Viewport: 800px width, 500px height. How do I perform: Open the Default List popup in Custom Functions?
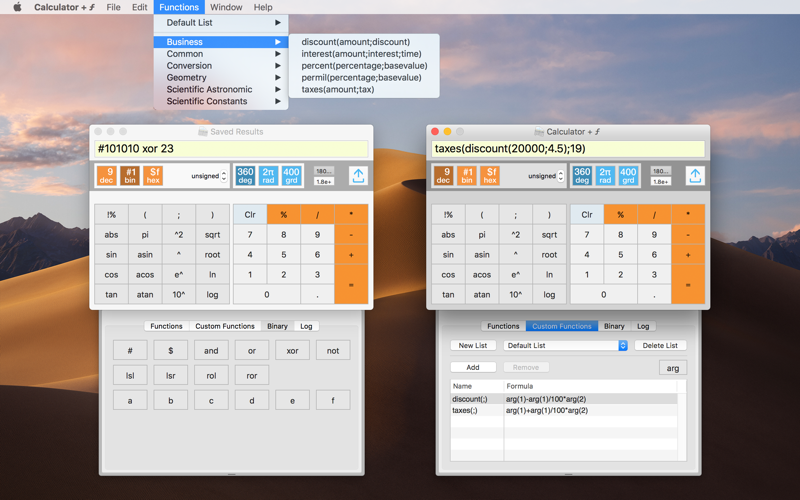click(565, 346)
